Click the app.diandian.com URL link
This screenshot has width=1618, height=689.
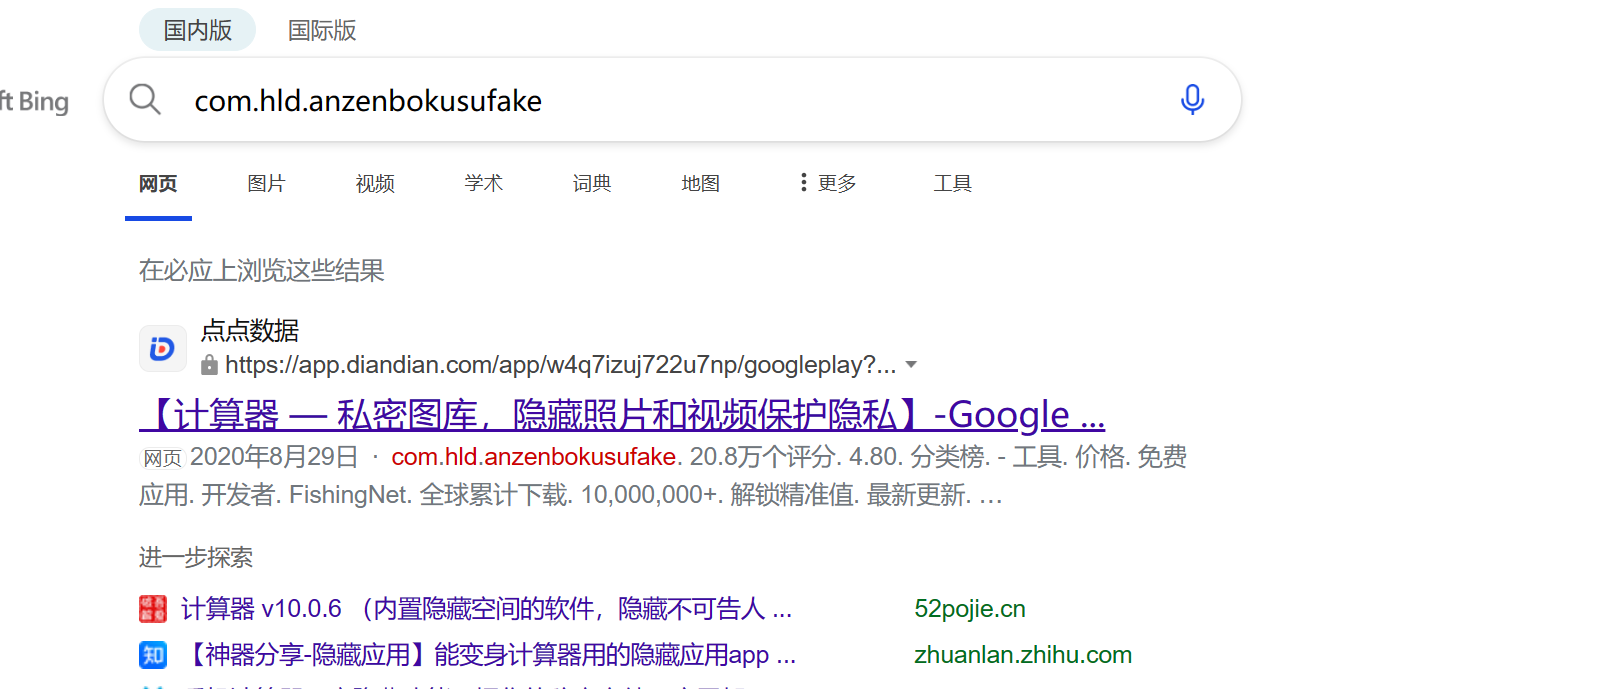[x=560, y=365]
